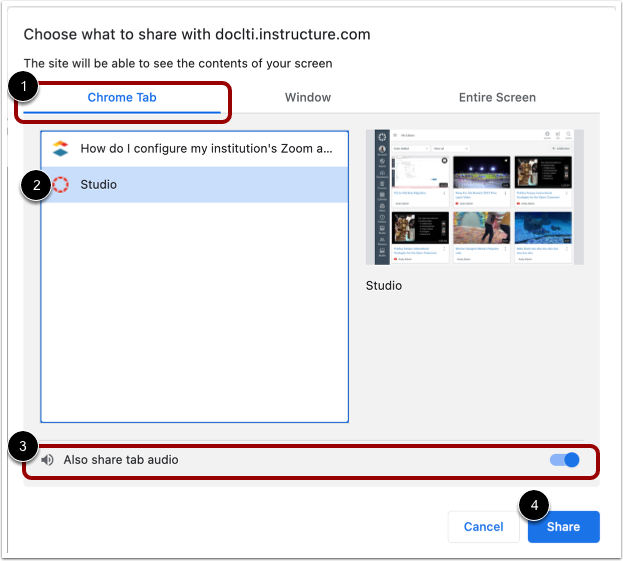This screenshot has height=561, width=623.
Task: Click the layered guide icon beside Zoom entry
Action: point(60,149)
